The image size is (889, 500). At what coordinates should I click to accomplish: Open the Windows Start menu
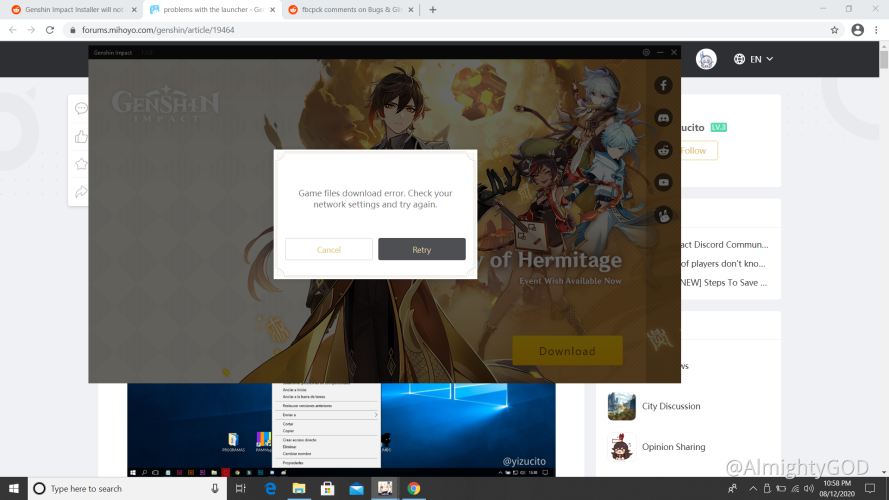tap(14, 489)
